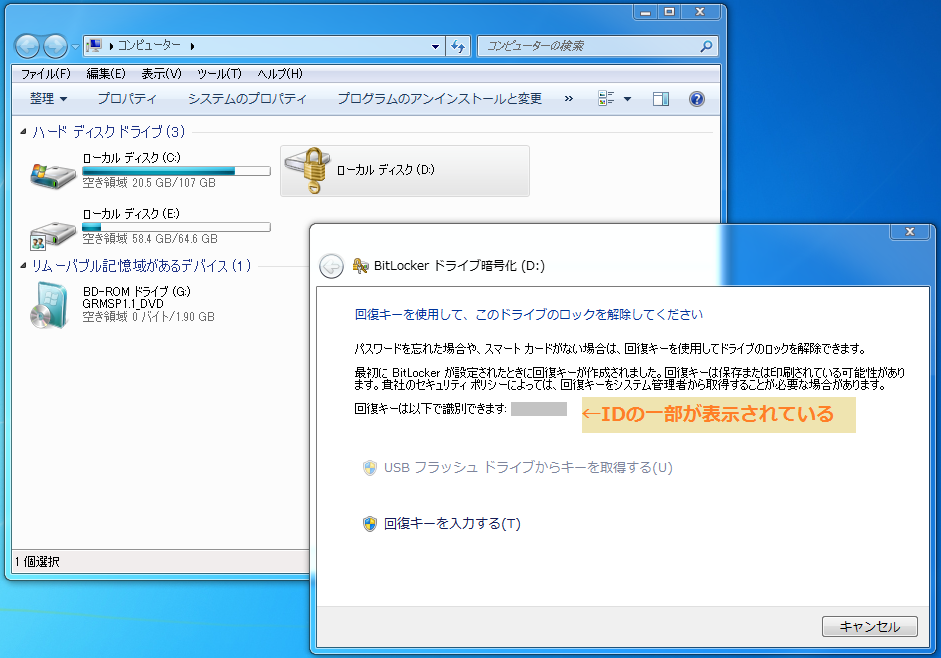Open the 整理 dropdown
Screen dimensions: 941x658
pos(48,98)
